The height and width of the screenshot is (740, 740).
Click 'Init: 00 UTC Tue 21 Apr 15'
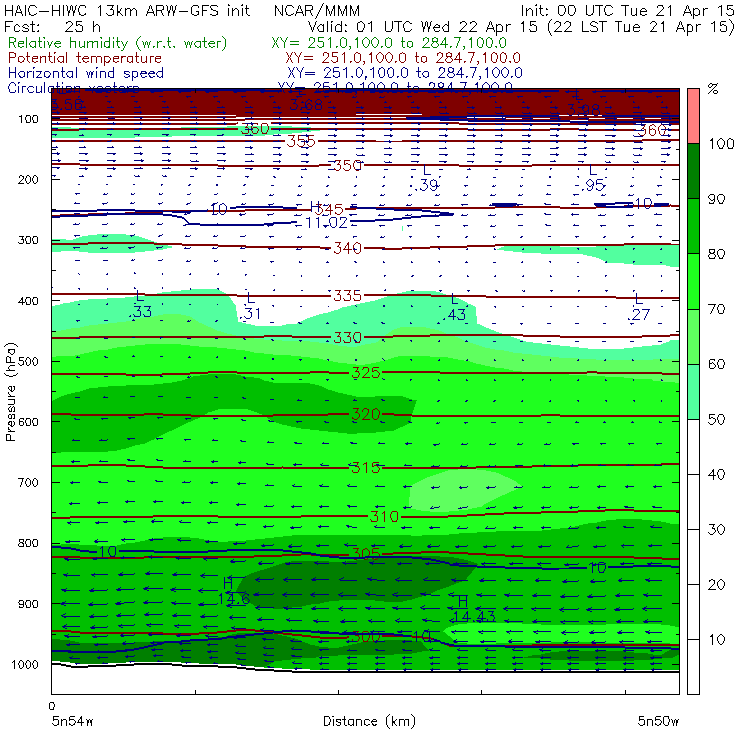tap(627, 10)
